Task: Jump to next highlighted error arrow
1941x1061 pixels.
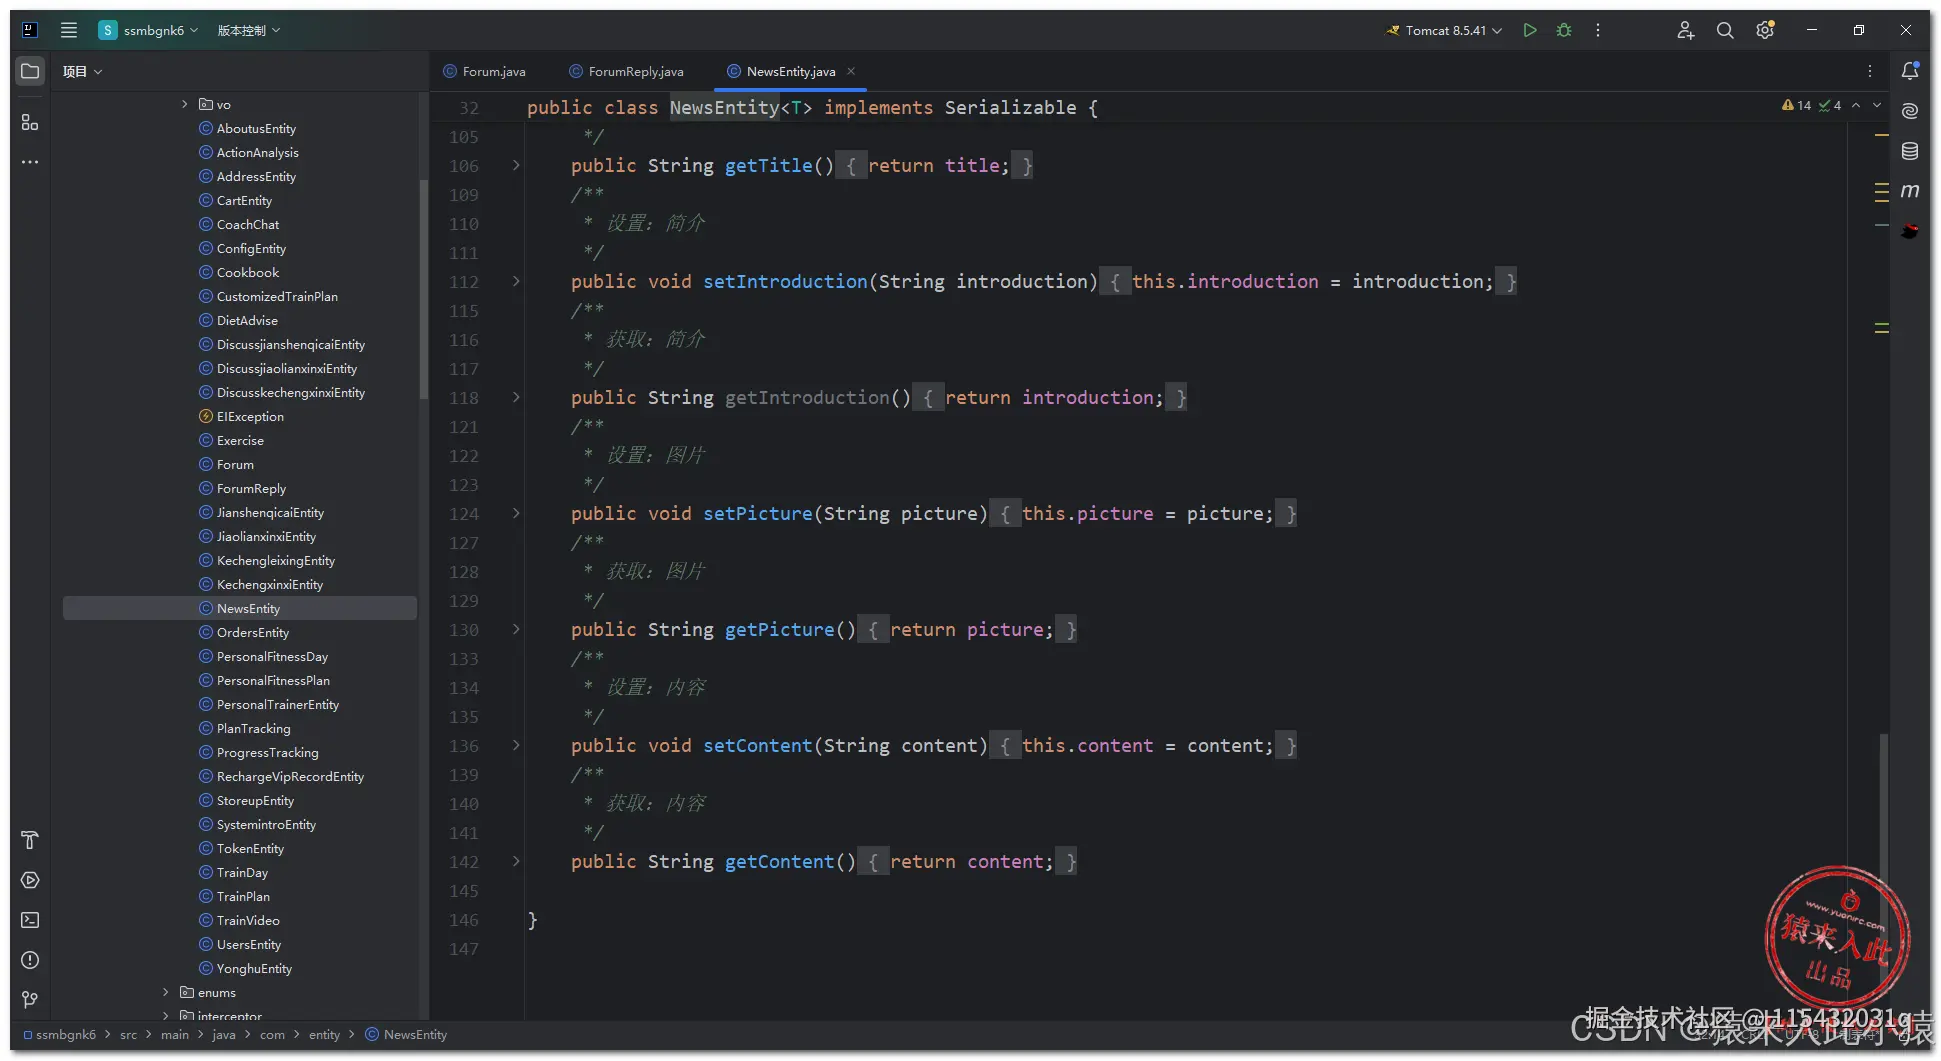Action: [1877, 105]
